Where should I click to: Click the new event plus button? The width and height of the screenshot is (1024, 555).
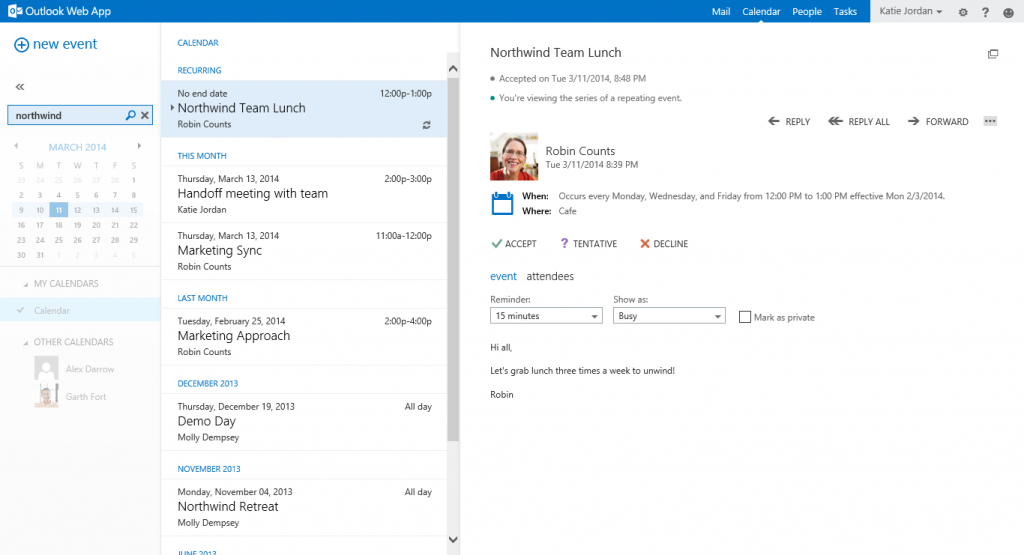click(22, 45)
